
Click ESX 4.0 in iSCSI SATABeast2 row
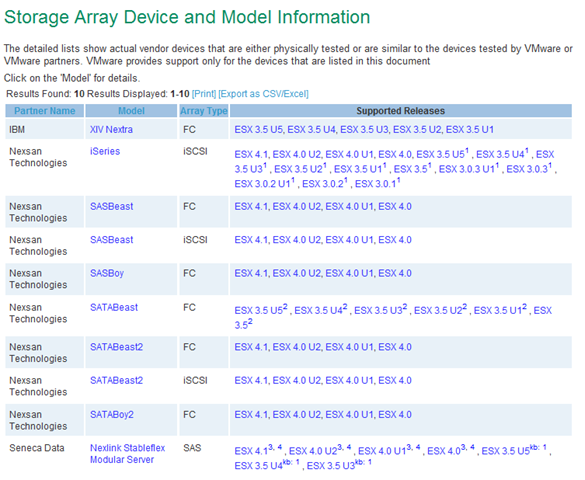point(395,380)
